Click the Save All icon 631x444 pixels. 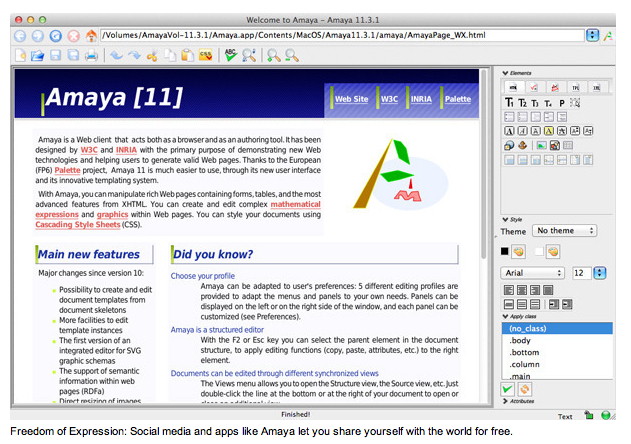point(73,55)
